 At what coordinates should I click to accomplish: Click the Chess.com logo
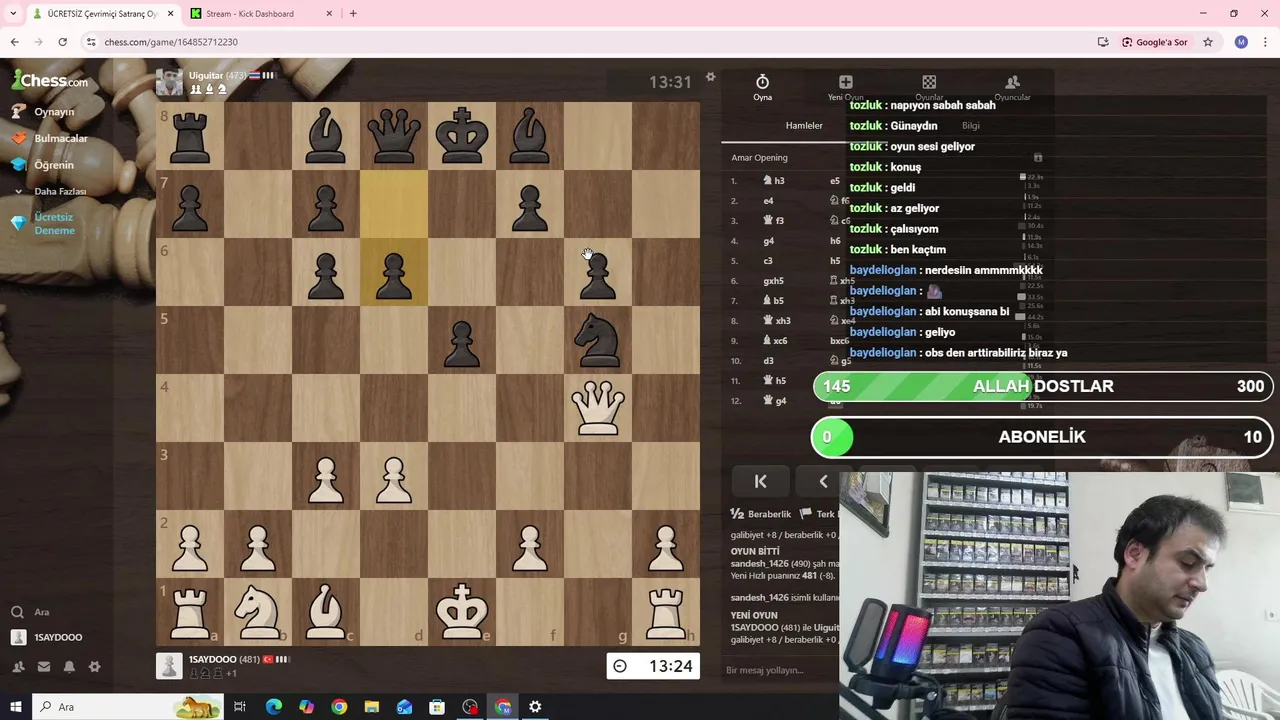(50, 81)
